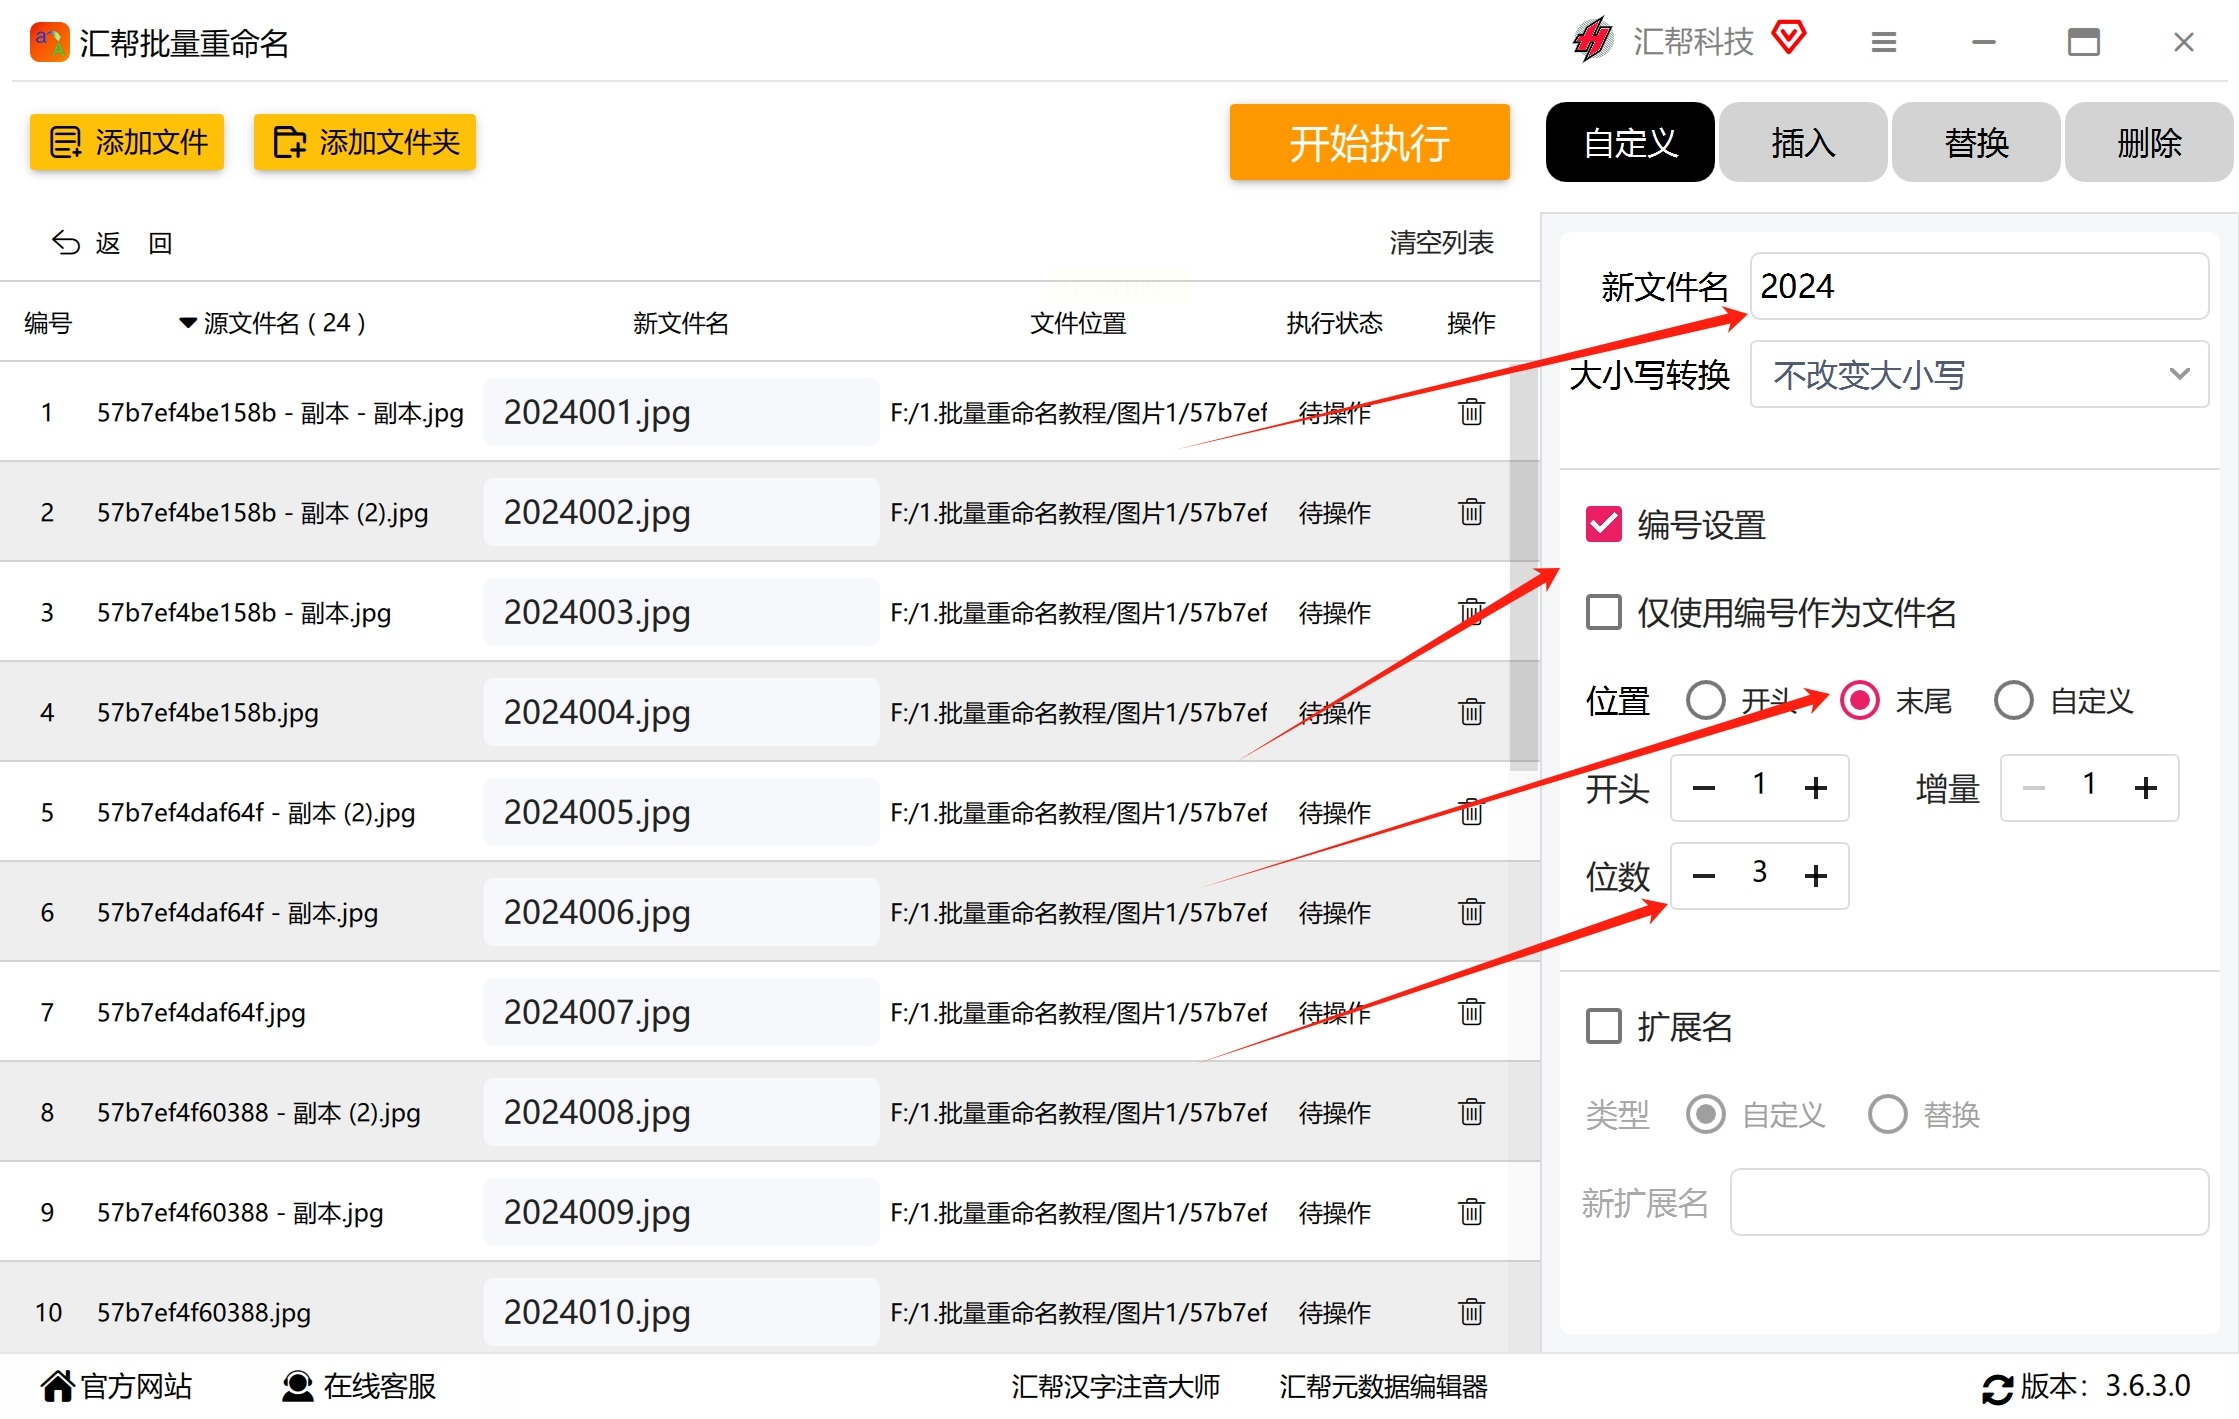Open 在线客服 support icon
Screen dimensions: 2239x1419
pyautogui.click(x=297, y=1386)
